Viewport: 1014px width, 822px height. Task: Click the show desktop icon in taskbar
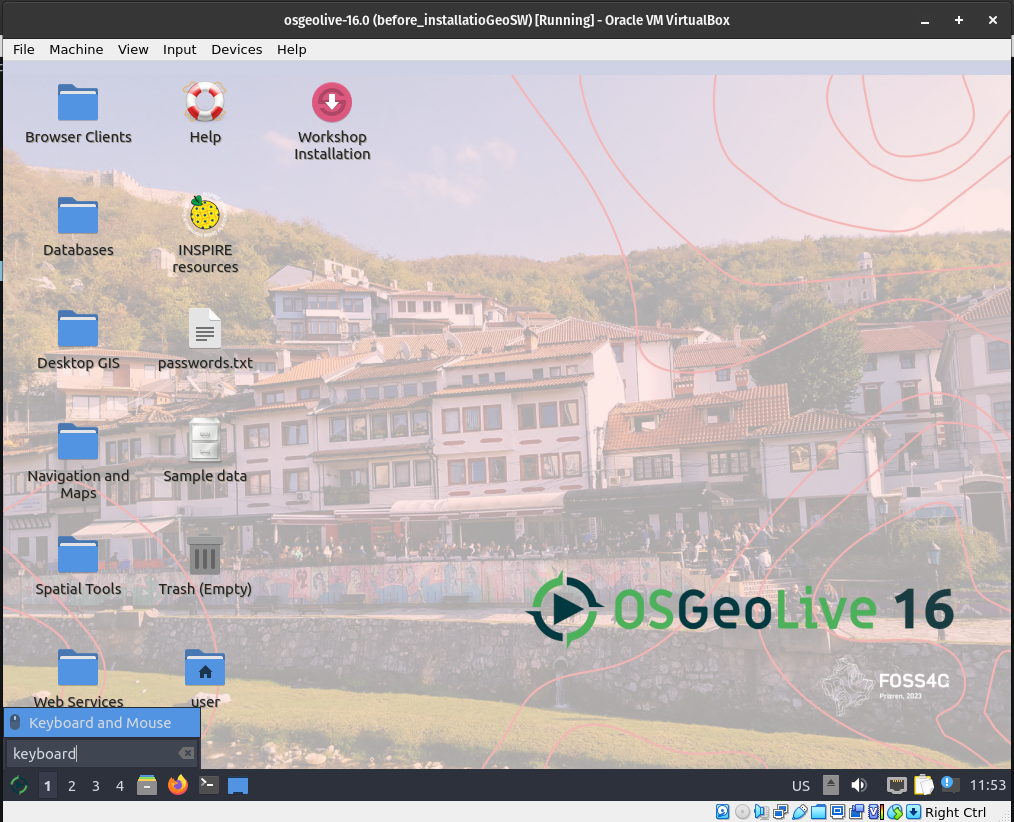(238, 786)
